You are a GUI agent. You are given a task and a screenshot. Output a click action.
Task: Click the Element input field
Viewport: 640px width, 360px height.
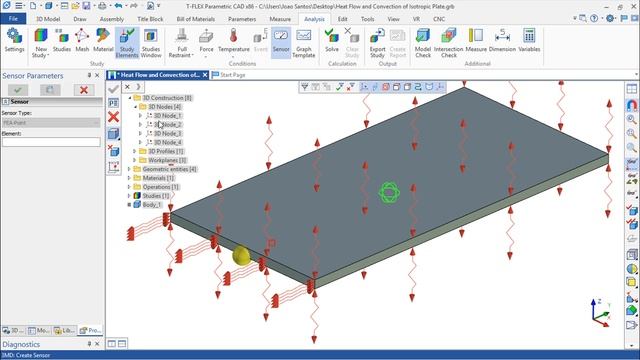[51, 142]
